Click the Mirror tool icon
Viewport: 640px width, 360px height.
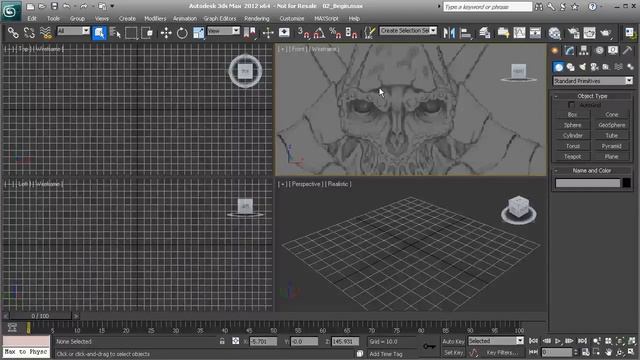pyautogui.click(x=449, y=33)
